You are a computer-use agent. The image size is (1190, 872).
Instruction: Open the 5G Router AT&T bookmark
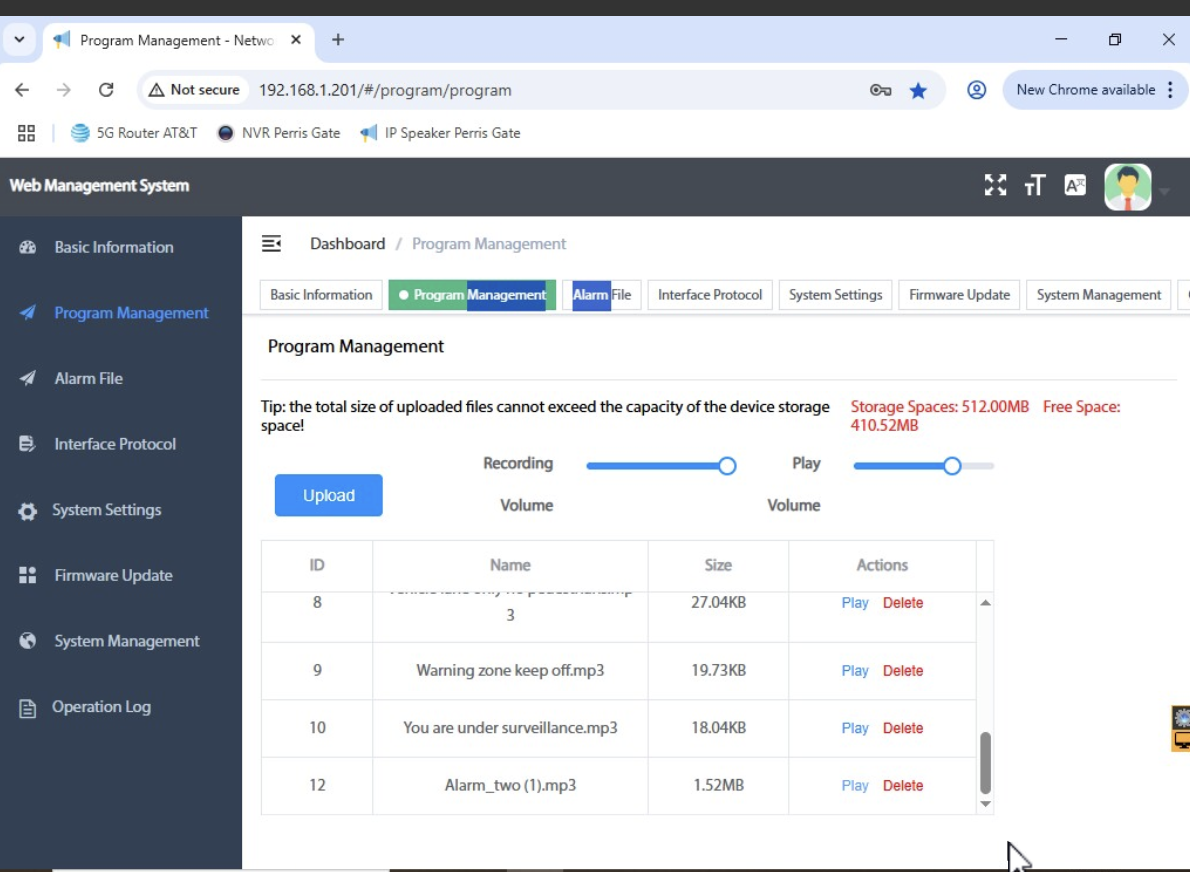click(x=134, y=133)
